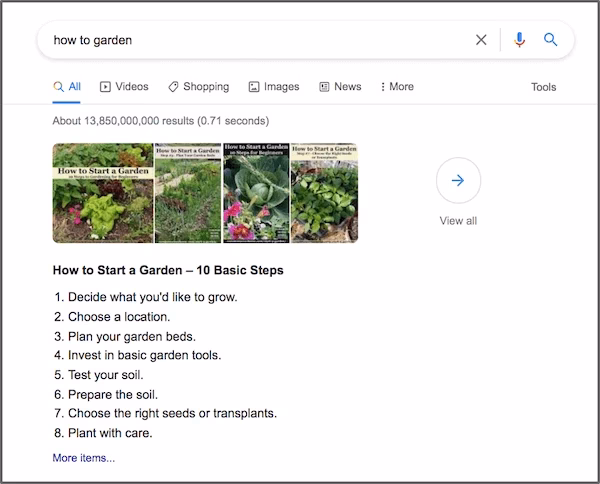
Task: Click the arrow circle to view all images
Action: tap(458, 181)
